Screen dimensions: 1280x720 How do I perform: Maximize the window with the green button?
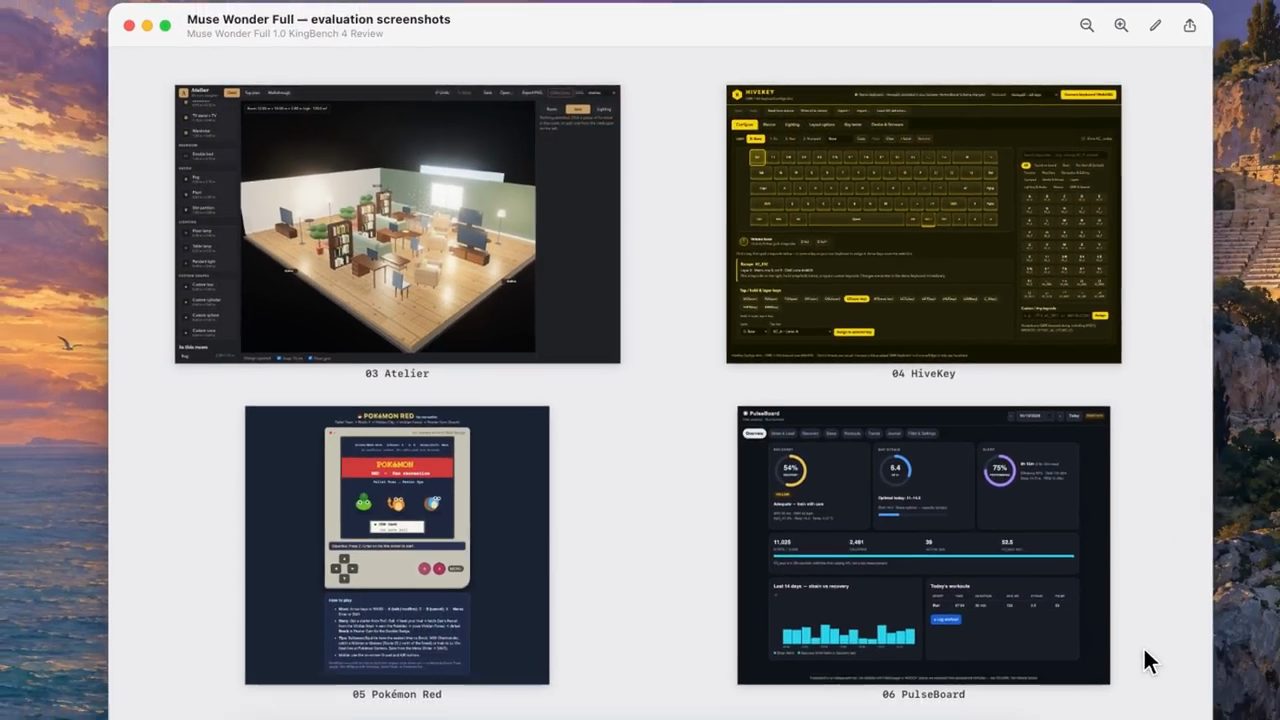(165, 26)
